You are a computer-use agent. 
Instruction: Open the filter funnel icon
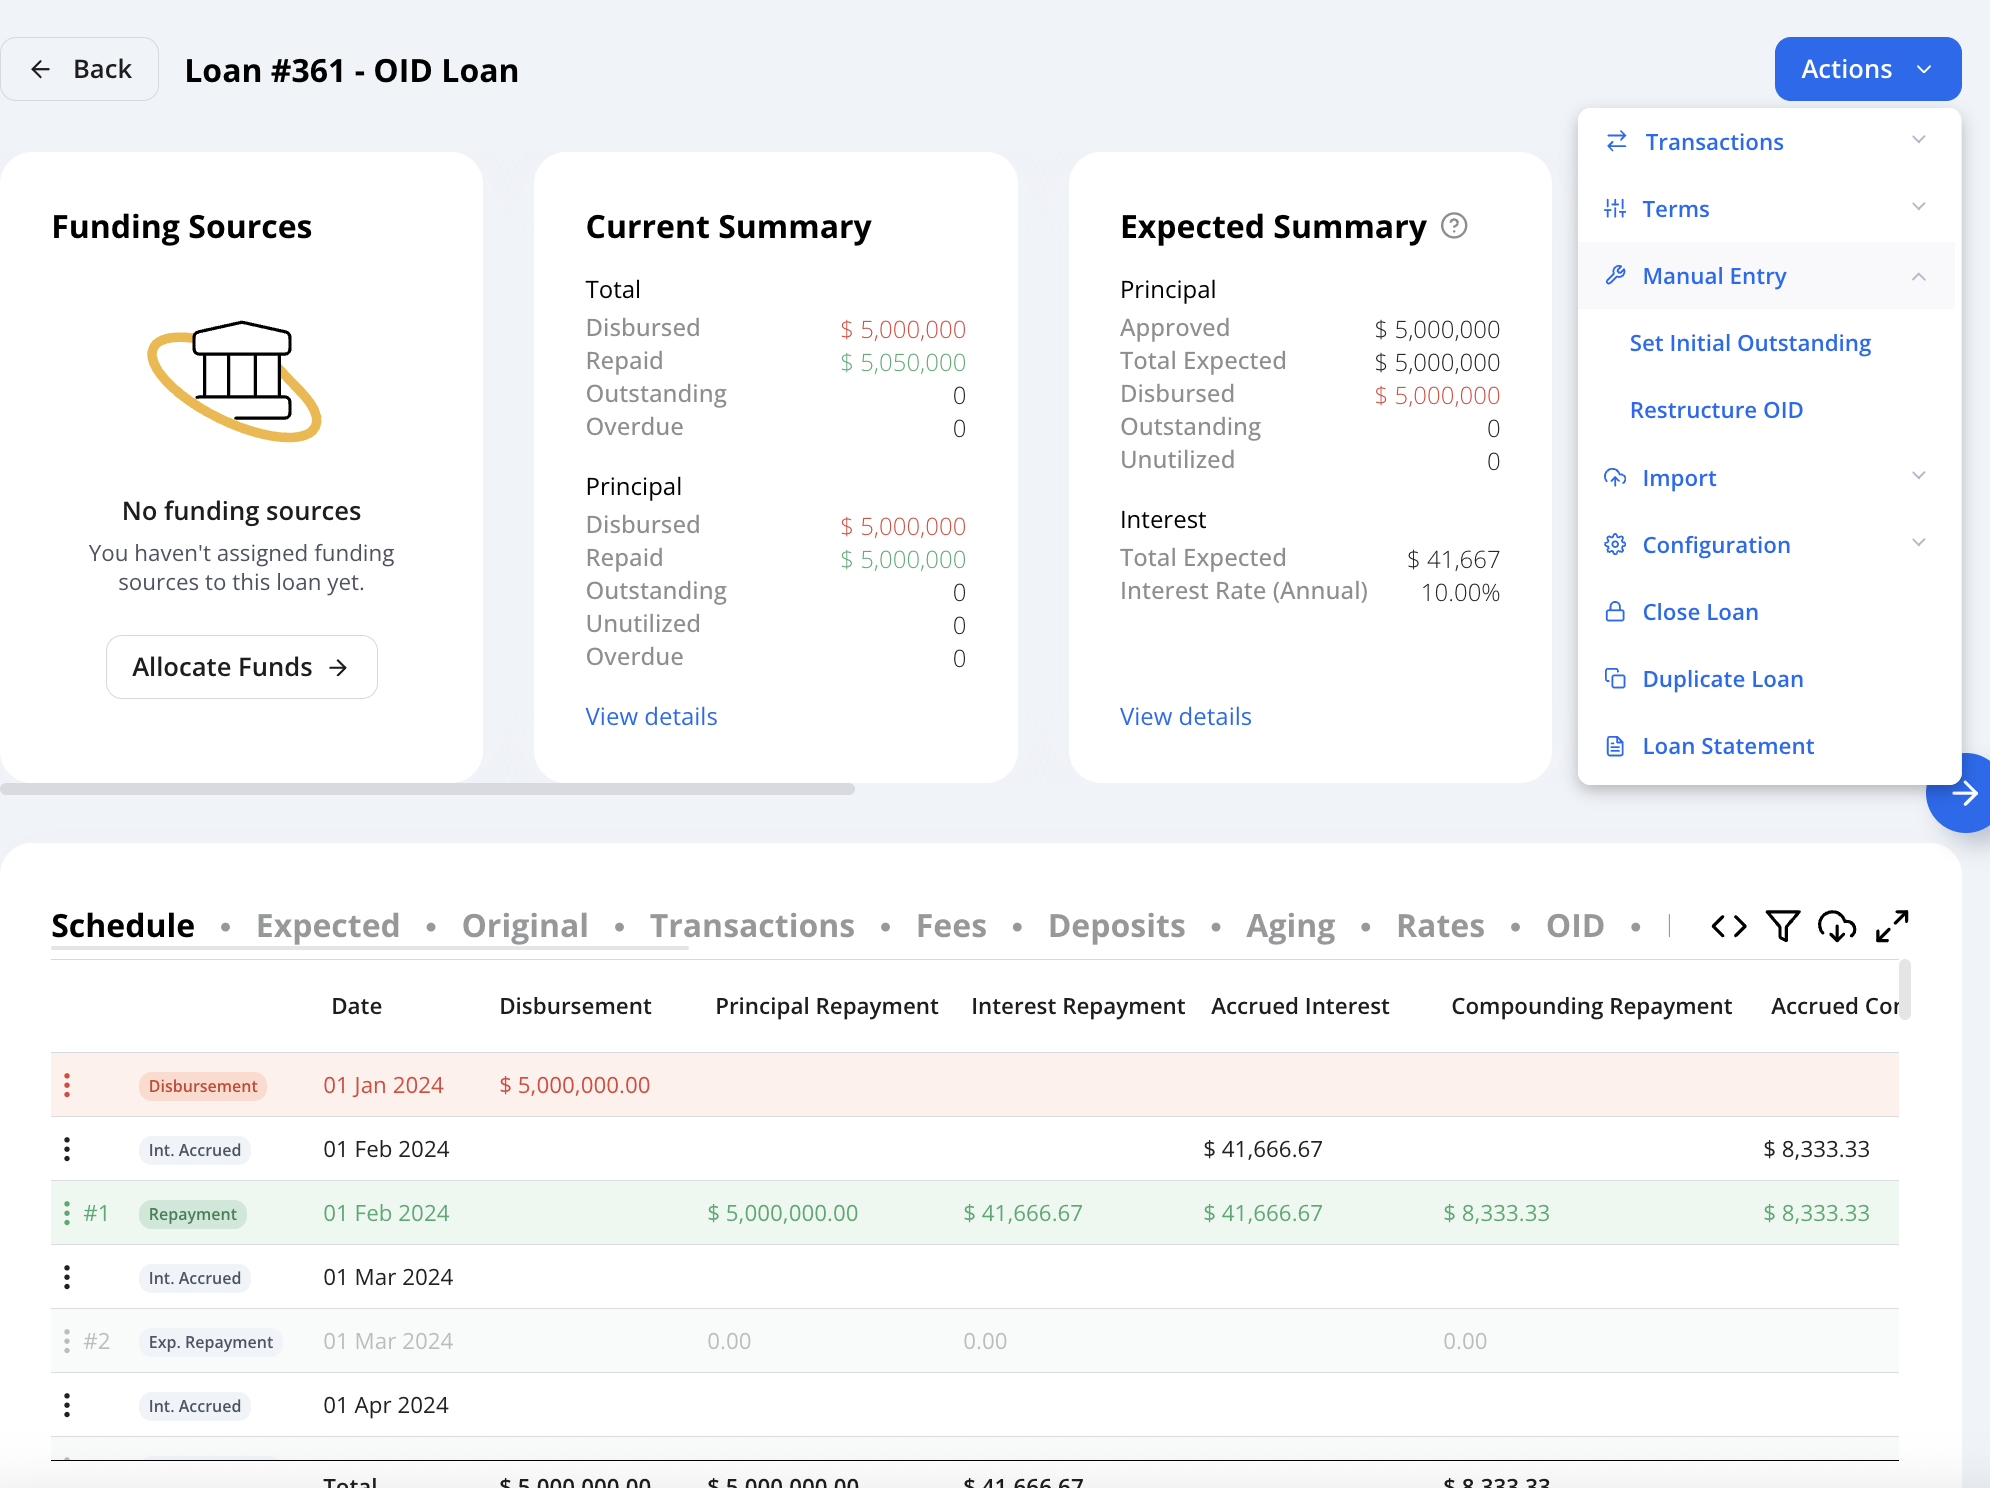click(1782, 926)
